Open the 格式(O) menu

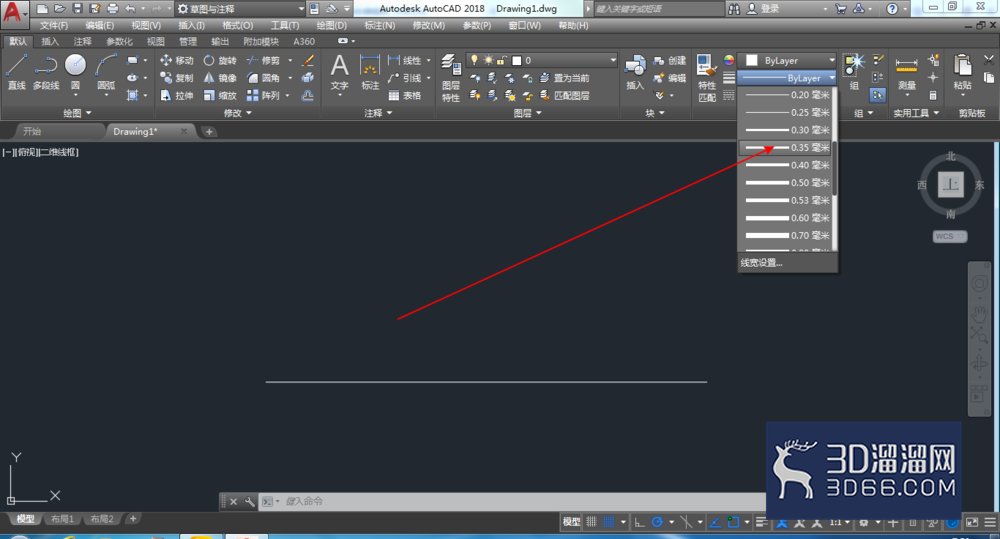click(238, 26)
